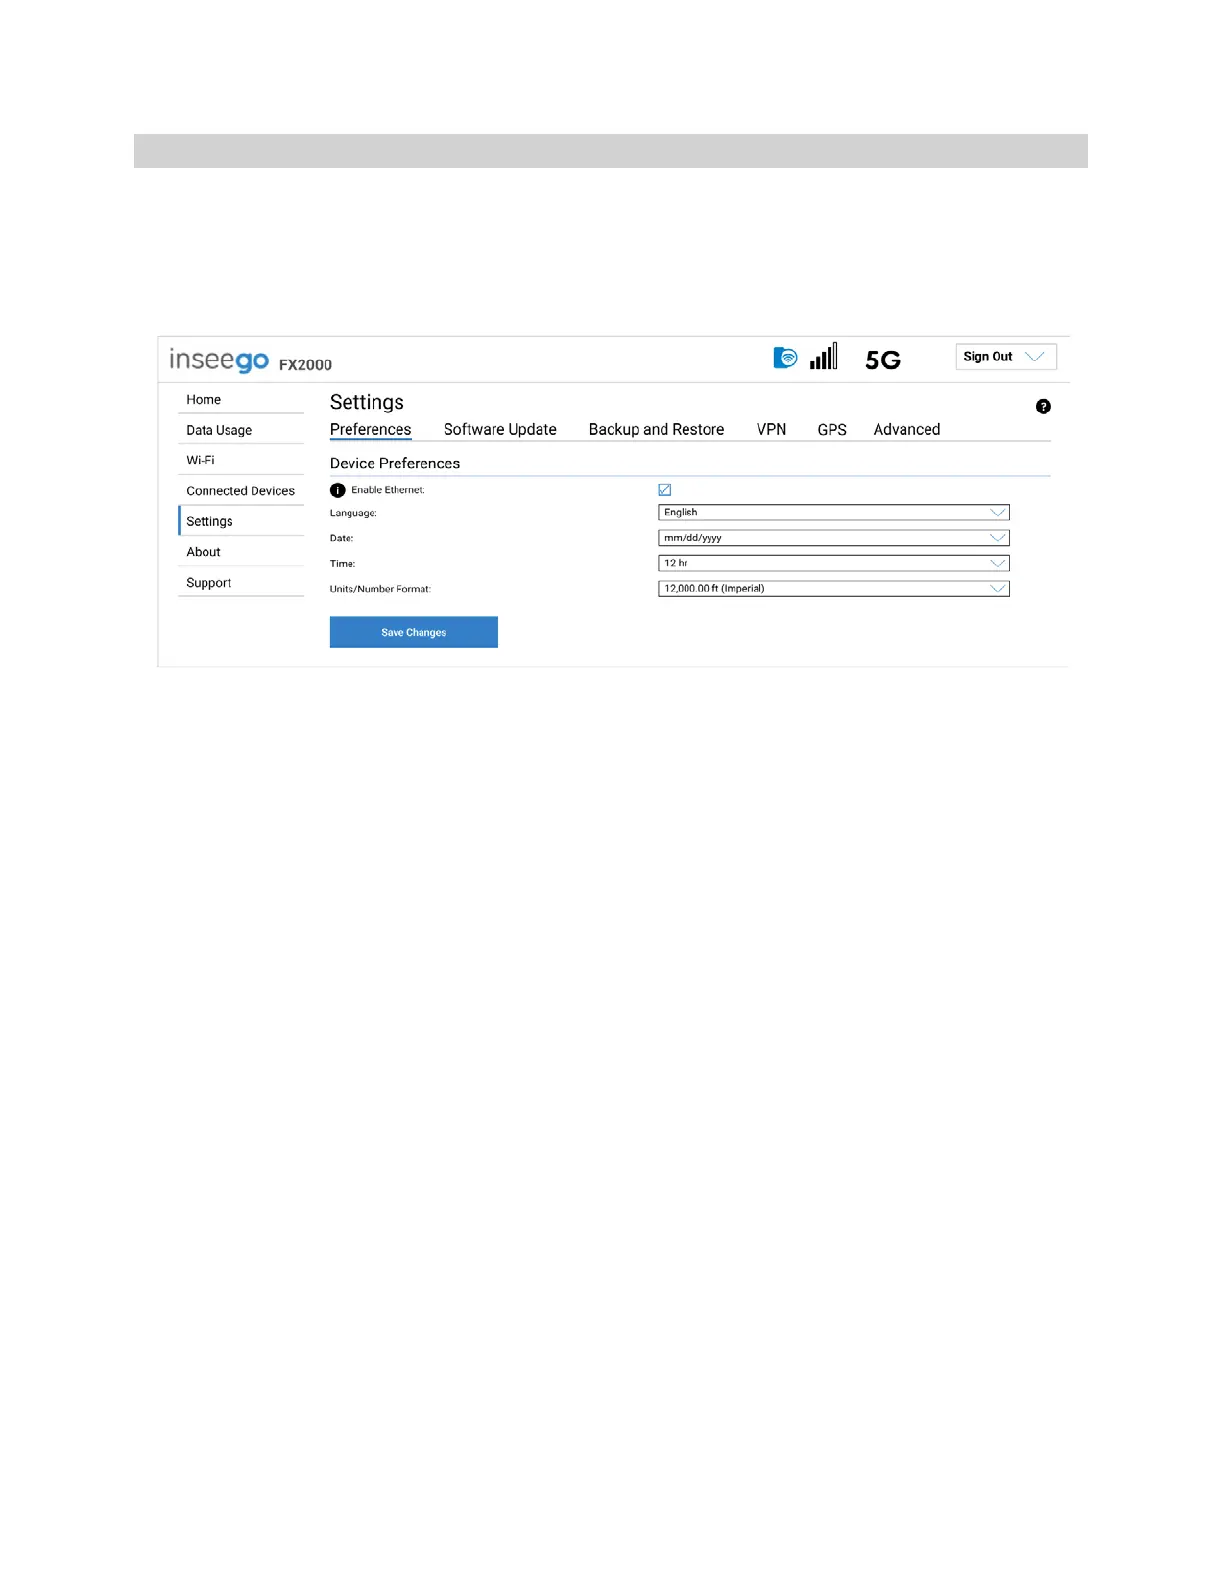1224x1584 pixels.
Task: Click the Enable Ethernet label
Action: coord(388,490)
